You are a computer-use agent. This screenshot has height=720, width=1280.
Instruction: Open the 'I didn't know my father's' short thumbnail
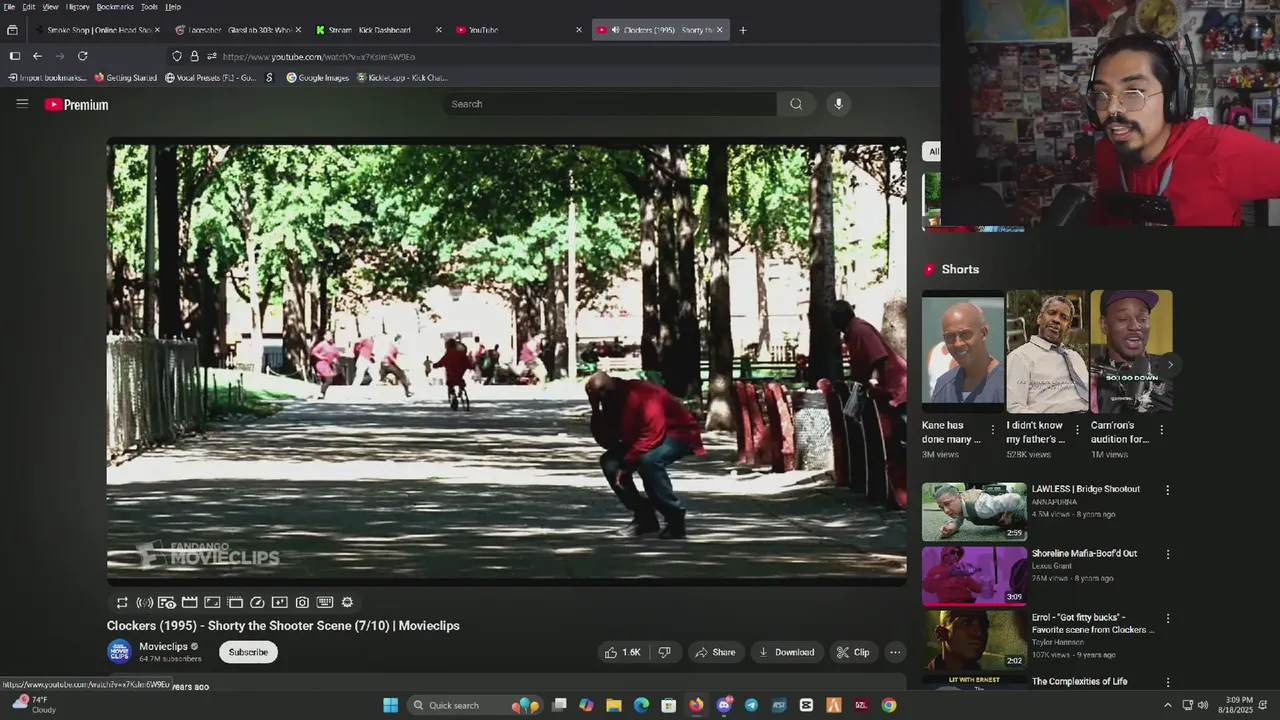[x=1047, y=351]
